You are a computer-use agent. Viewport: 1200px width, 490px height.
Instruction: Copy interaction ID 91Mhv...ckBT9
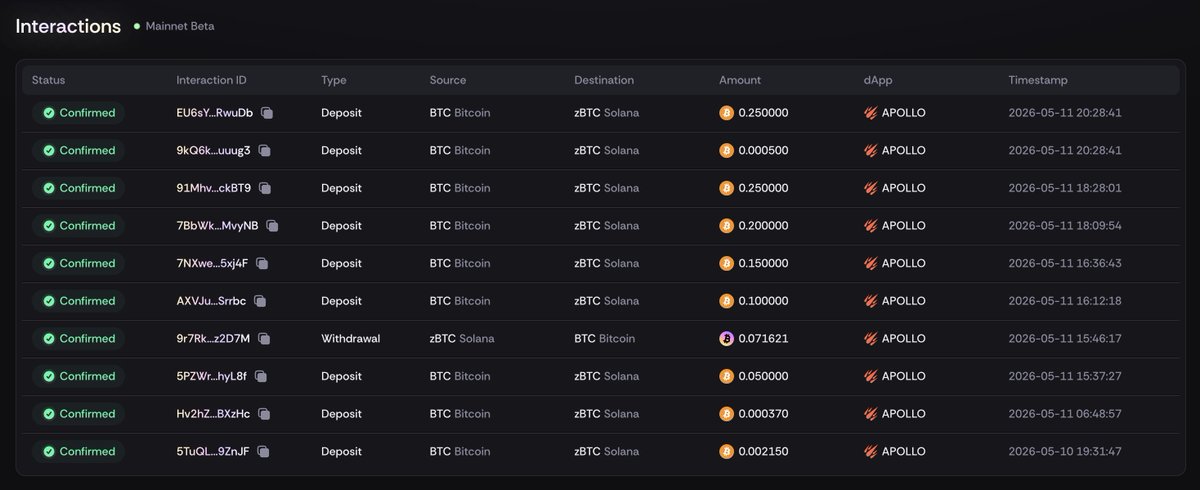(x=265, y=188)
